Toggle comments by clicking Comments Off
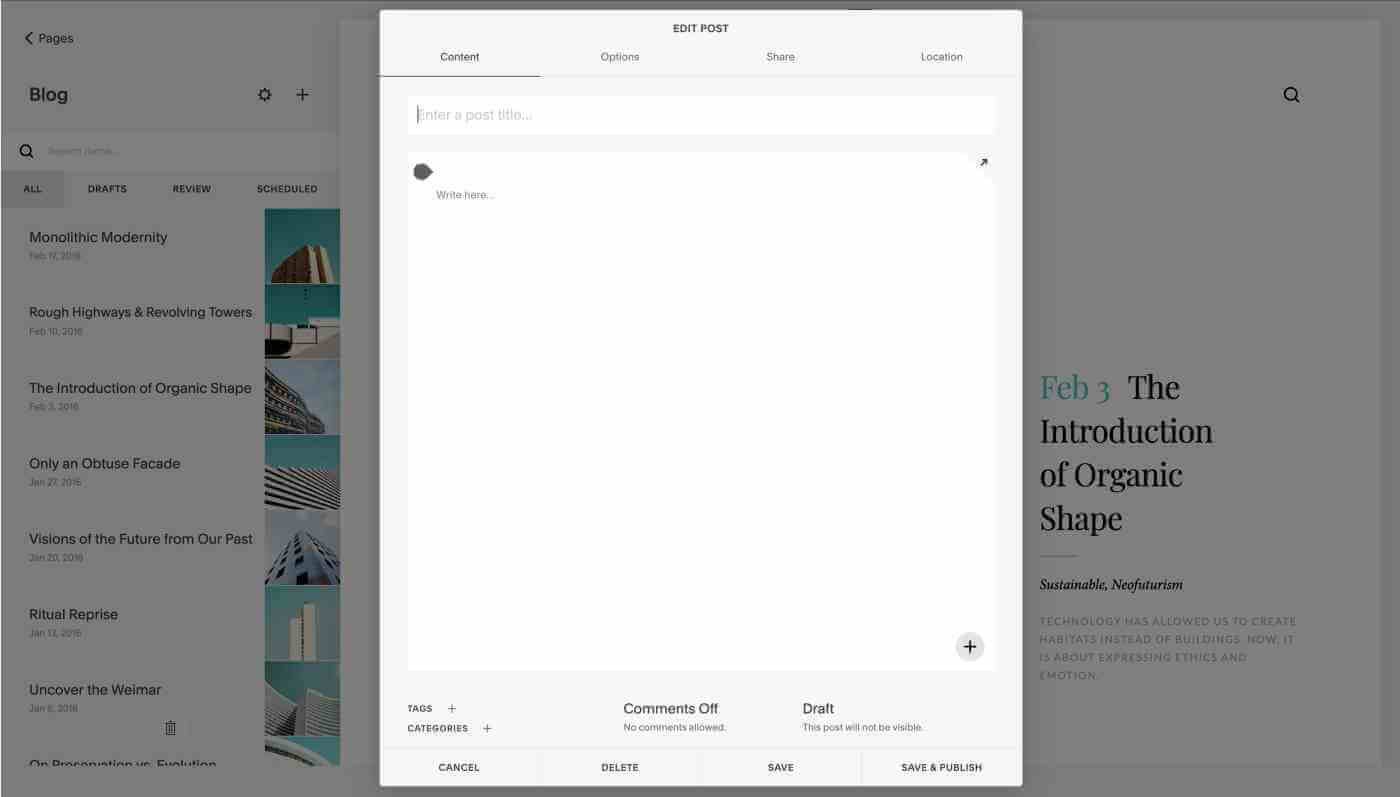The width and height of the screenshot is (1400, 797). [x=670, y=708]
